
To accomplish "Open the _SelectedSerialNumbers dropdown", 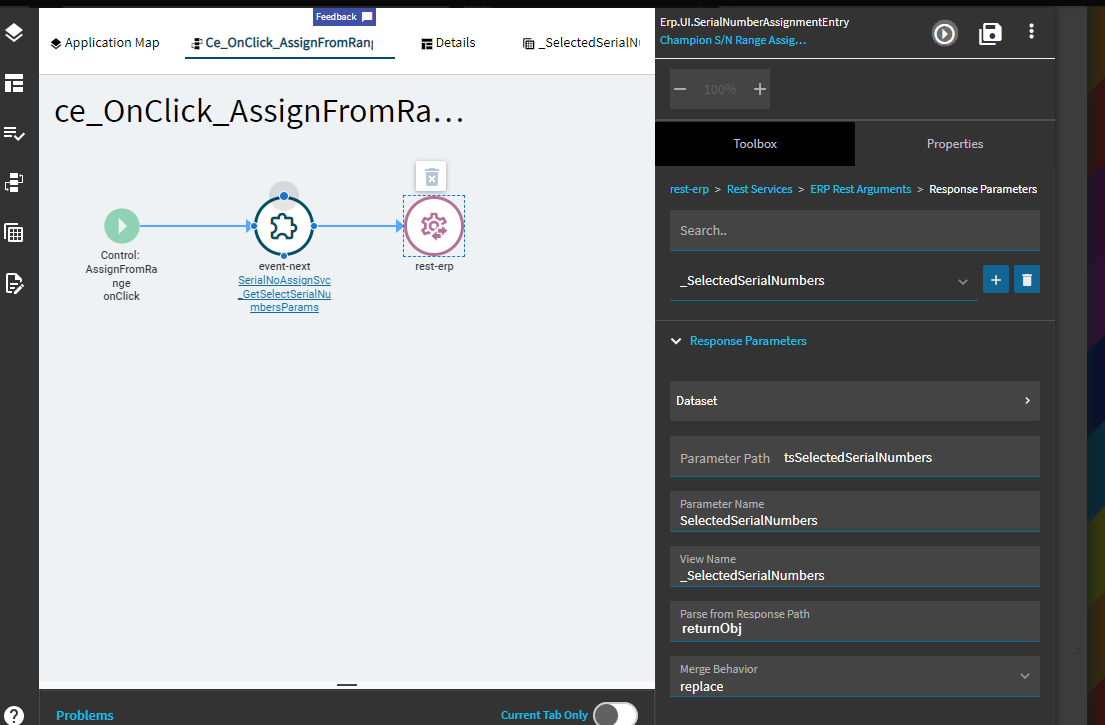I will tap(824, 280).
